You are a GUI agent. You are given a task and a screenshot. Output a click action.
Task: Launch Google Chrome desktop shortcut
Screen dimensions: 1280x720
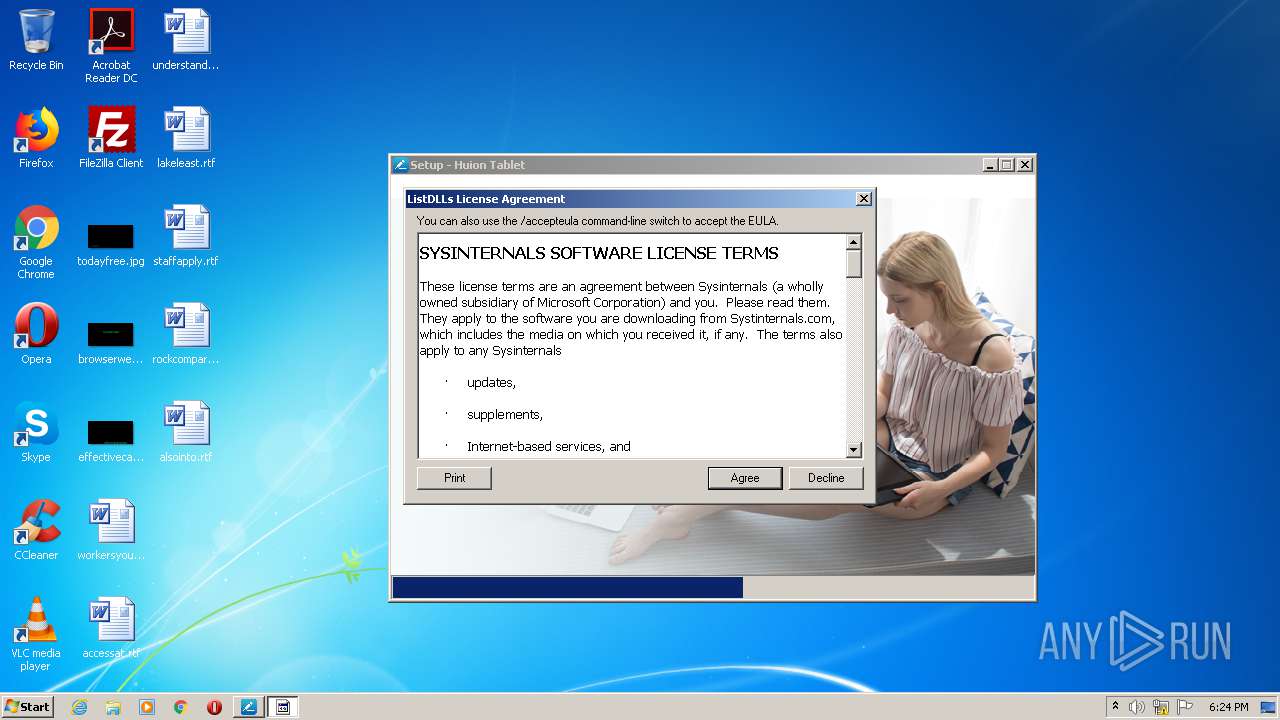(x=36, y=242)
